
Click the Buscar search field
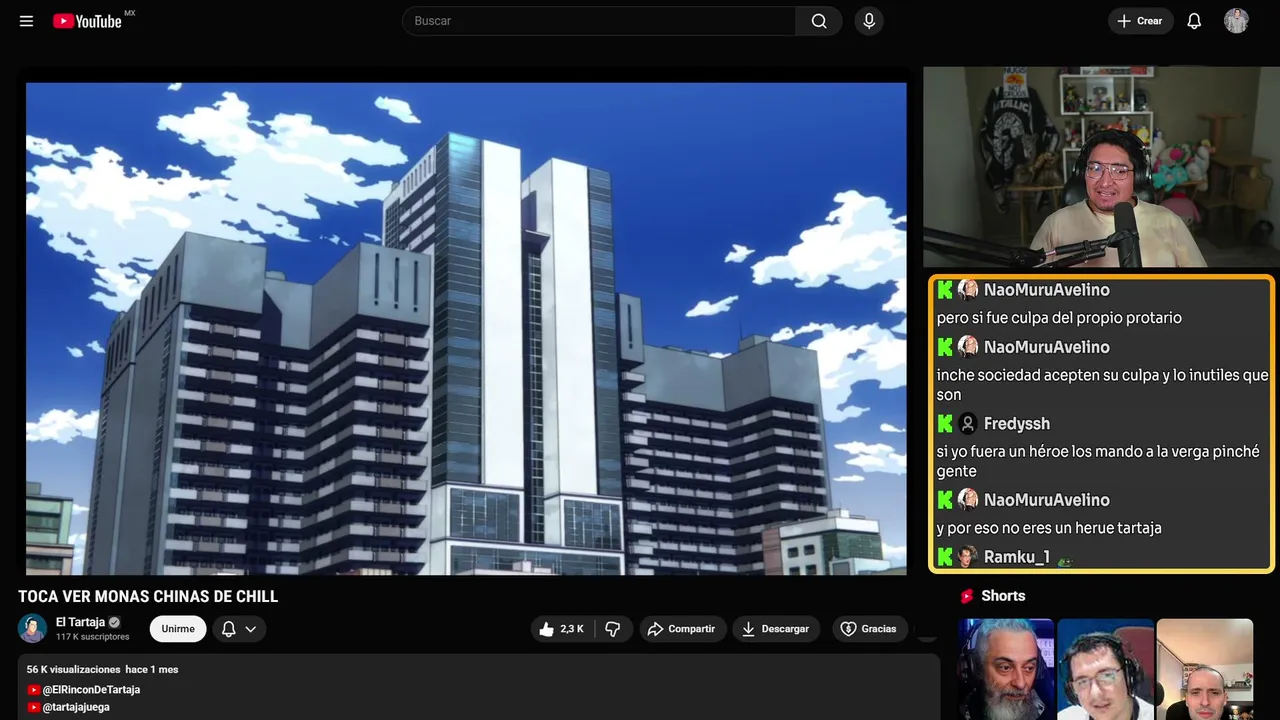[x=599, y=21]
